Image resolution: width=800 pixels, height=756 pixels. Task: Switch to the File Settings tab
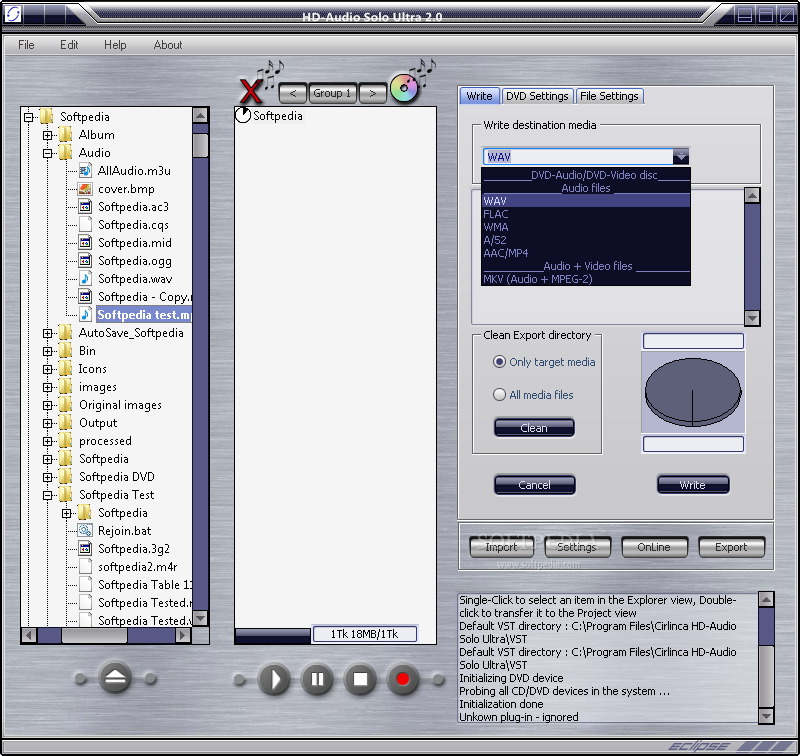pos(609,96)
